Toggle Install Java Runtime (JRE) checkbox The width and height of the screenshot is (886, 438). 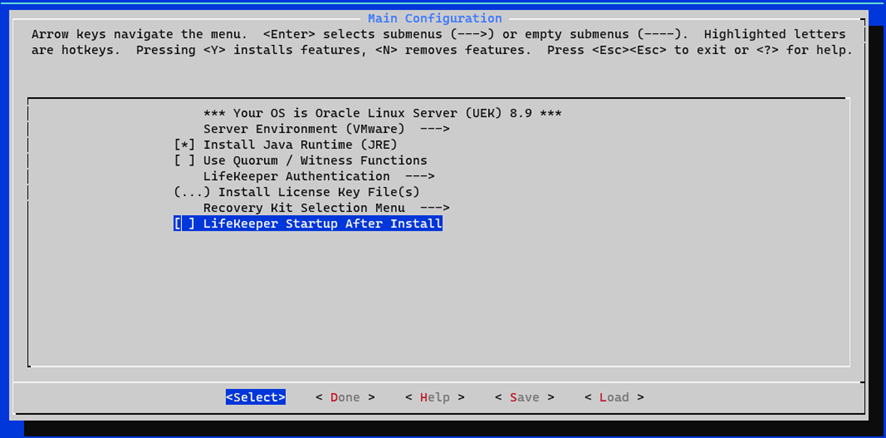pyautogui.click(x=185, y=145)
